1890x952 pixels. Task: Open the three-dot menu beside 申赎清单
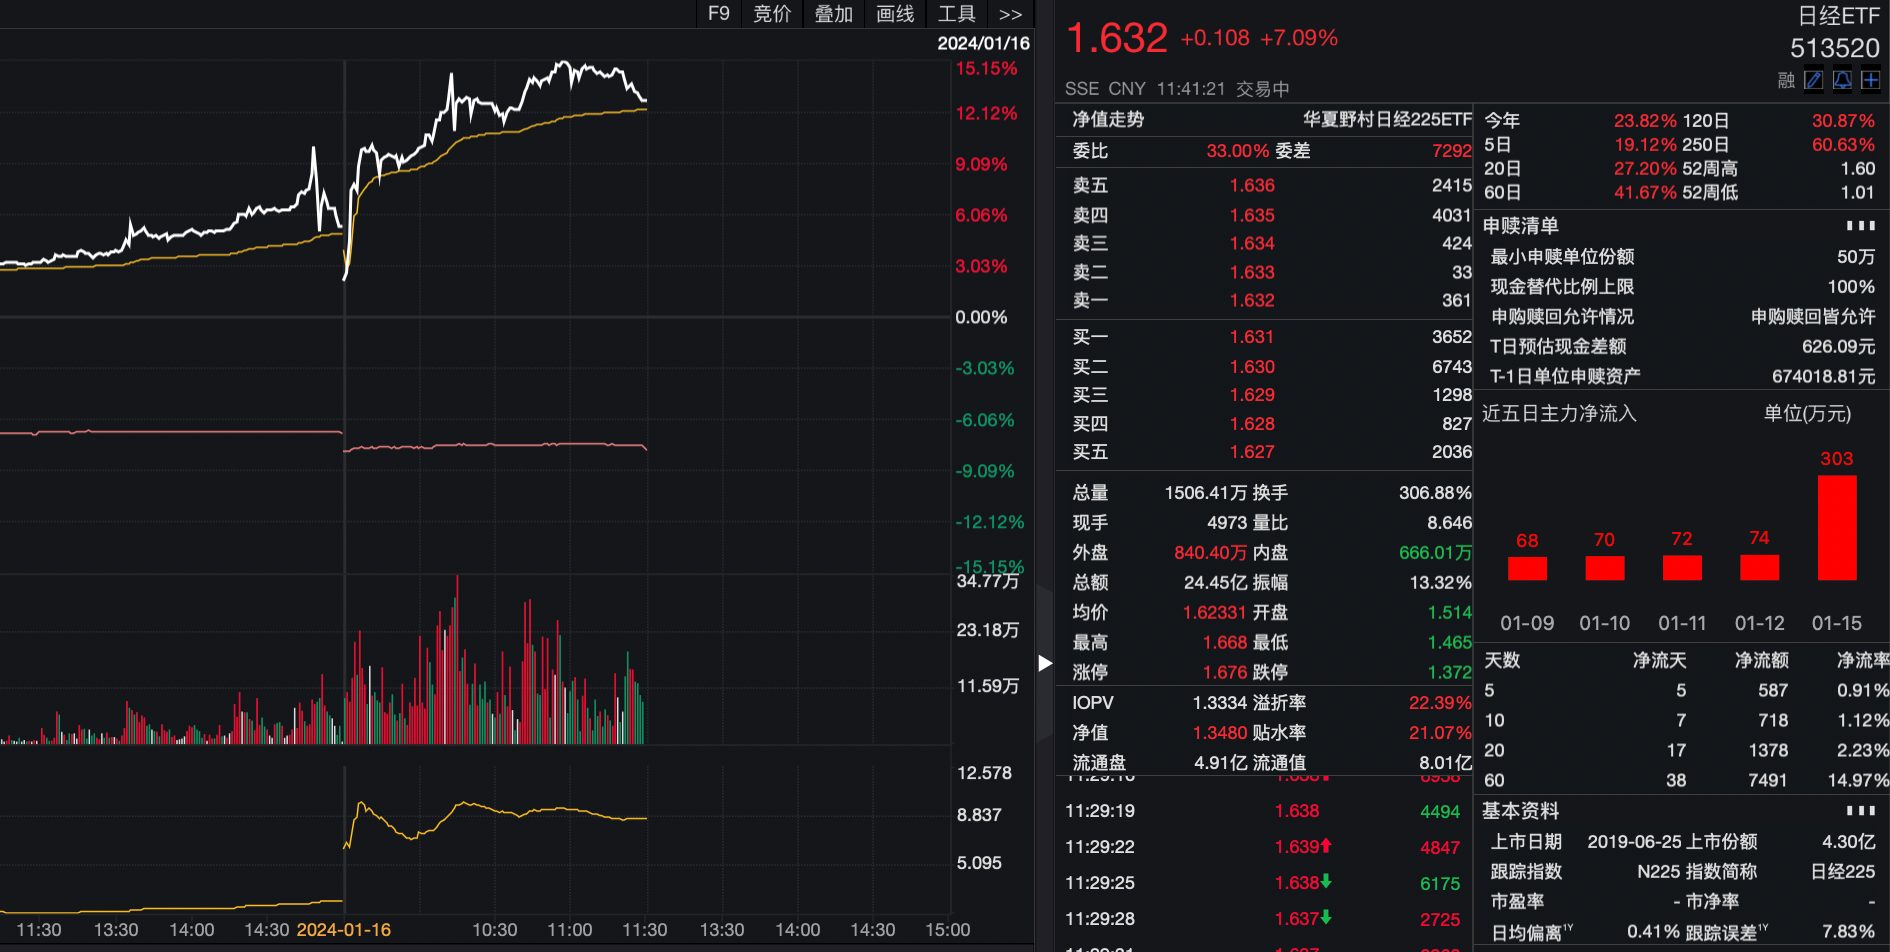click(x=1860, y=226)
